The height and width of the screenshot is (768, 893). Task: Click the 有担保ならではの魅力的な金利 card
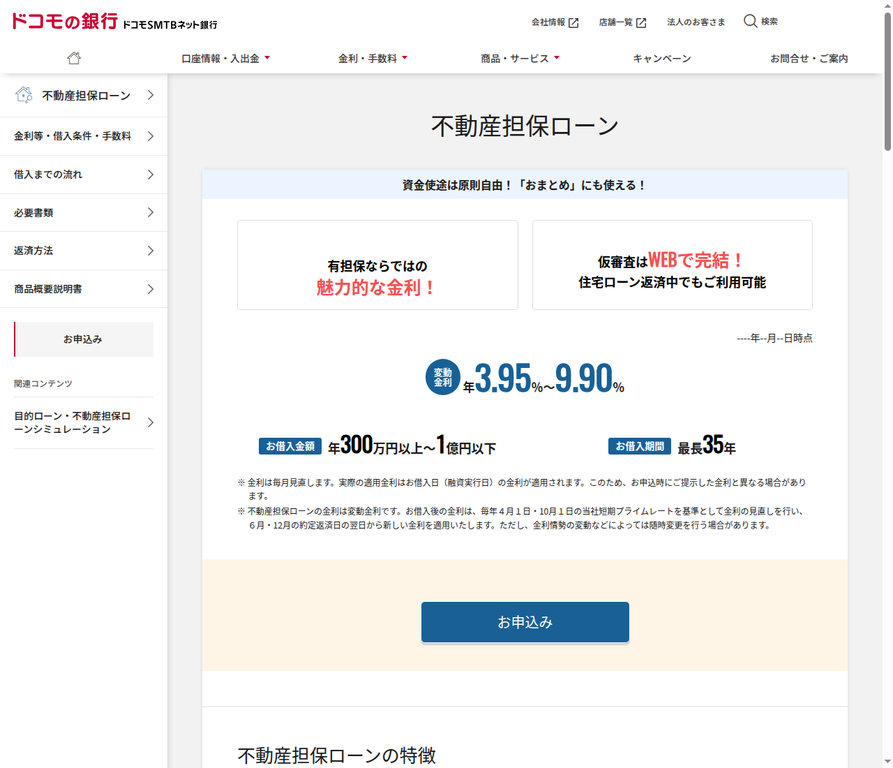(x=378, y=265)
